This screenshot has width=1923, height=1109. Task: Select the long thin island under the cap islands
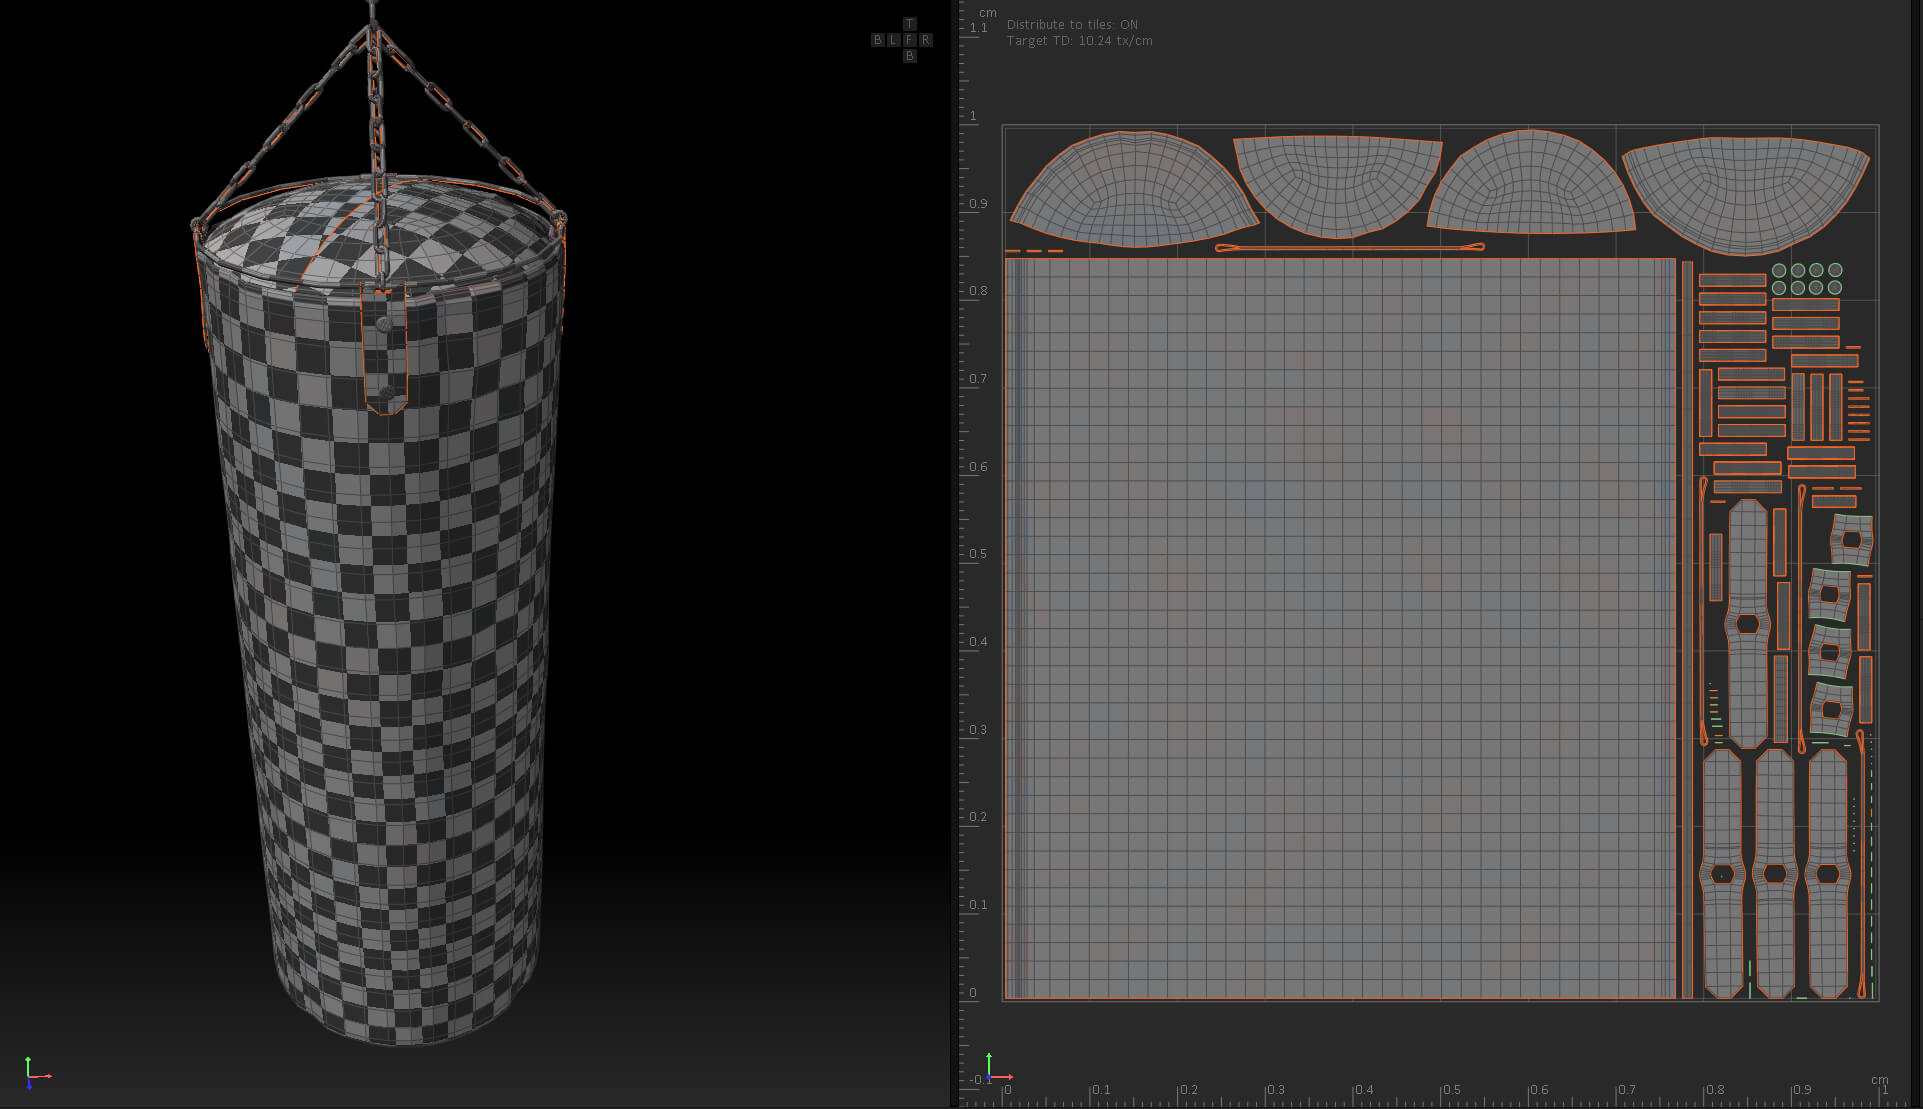tap(1349, 247)
